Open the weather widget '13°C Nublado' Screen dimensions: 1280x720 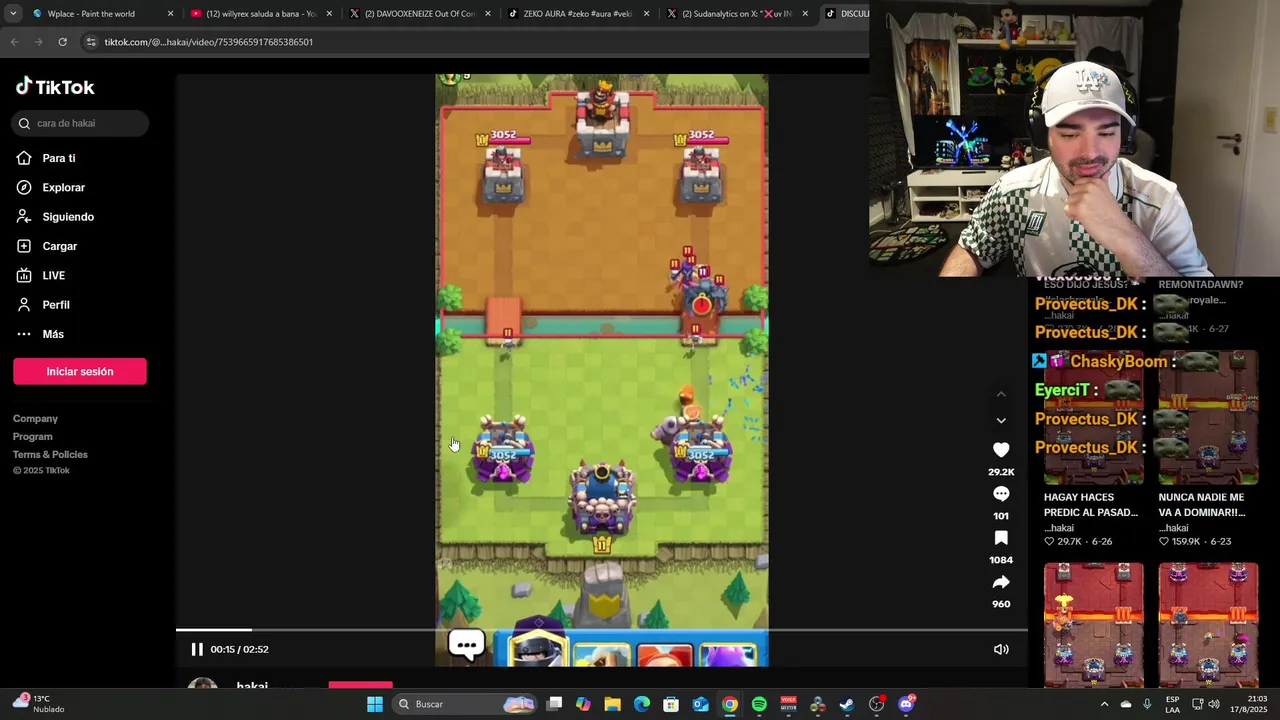tap(38, 704)
